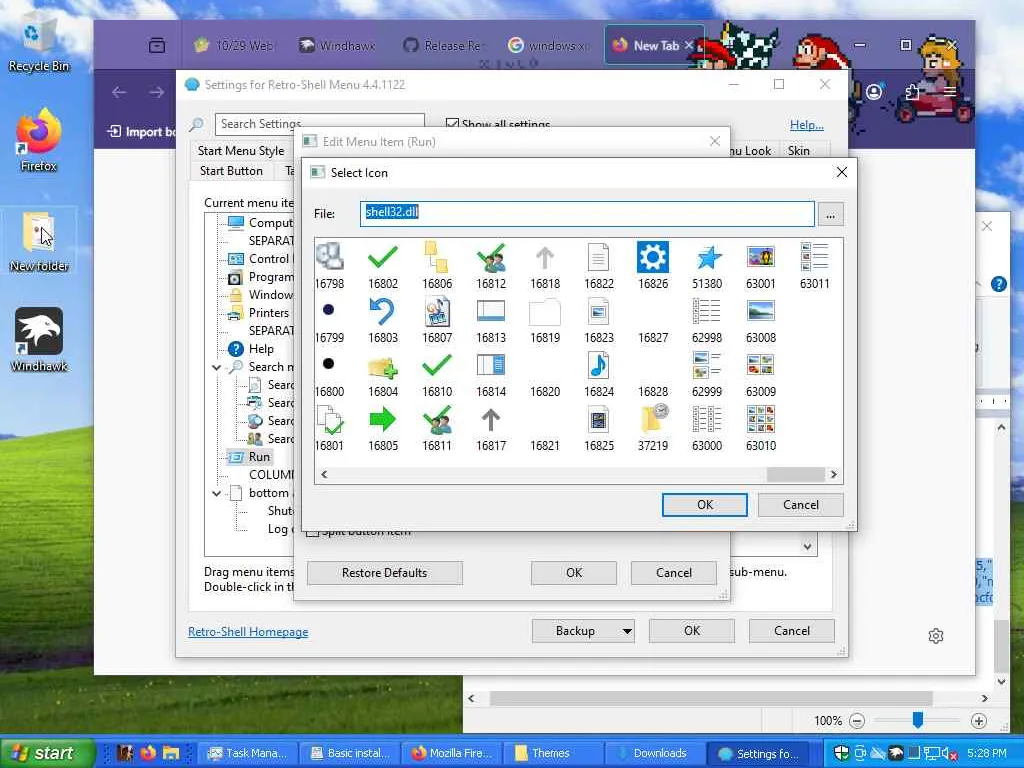Collapse the bottom tree node
1024x768 pixels.
(216, 494)
